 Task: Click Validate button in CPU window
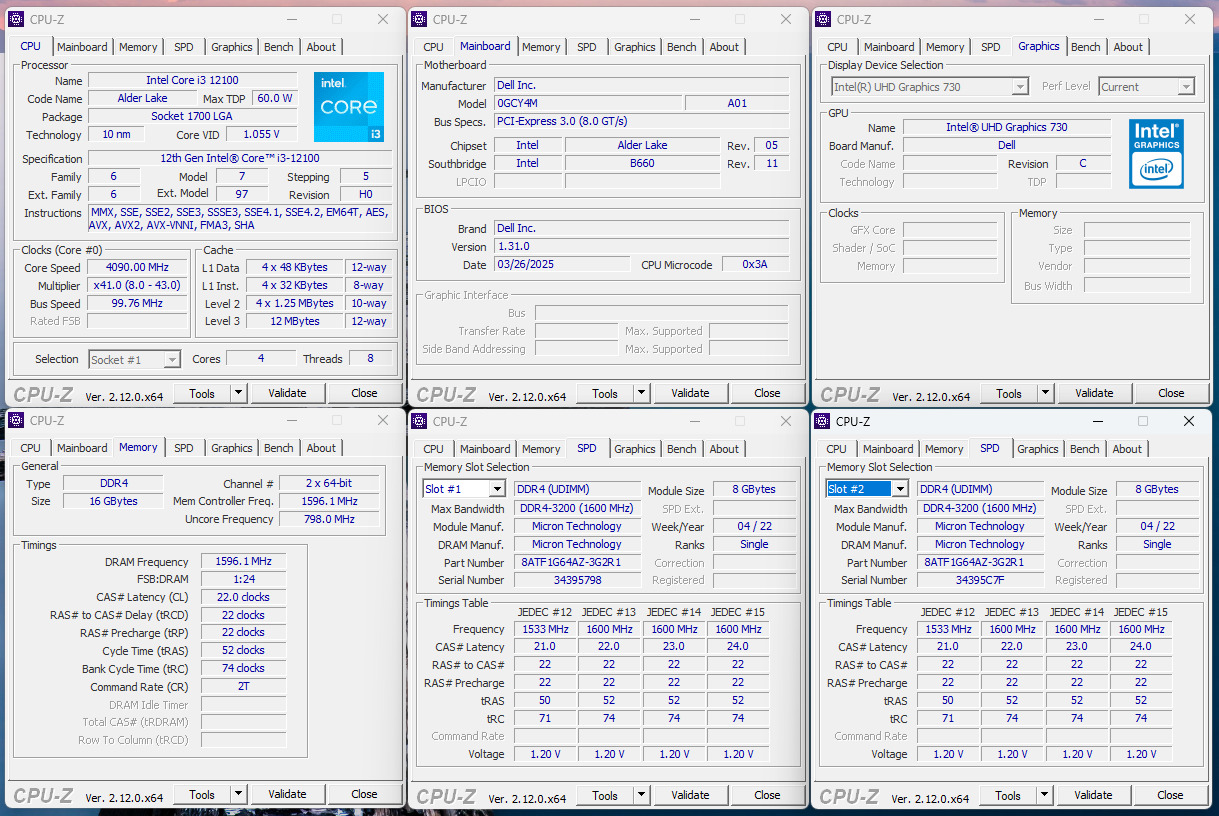coord(287,393)
